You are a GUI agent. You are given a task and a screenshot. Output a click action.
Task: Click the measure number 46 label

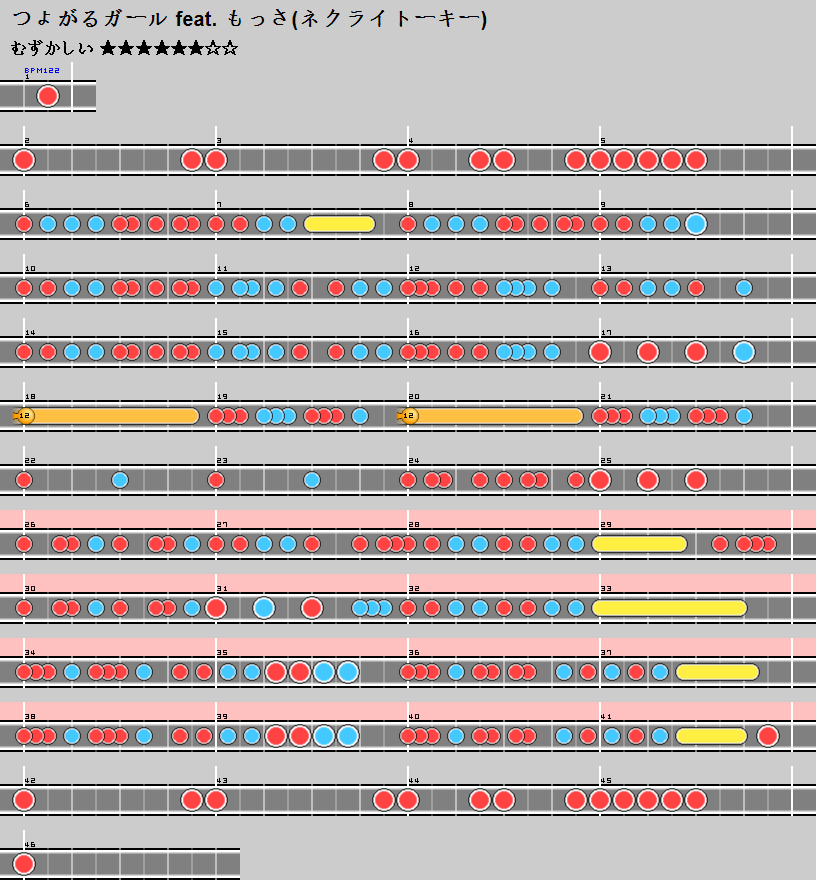tap(30, 845)
